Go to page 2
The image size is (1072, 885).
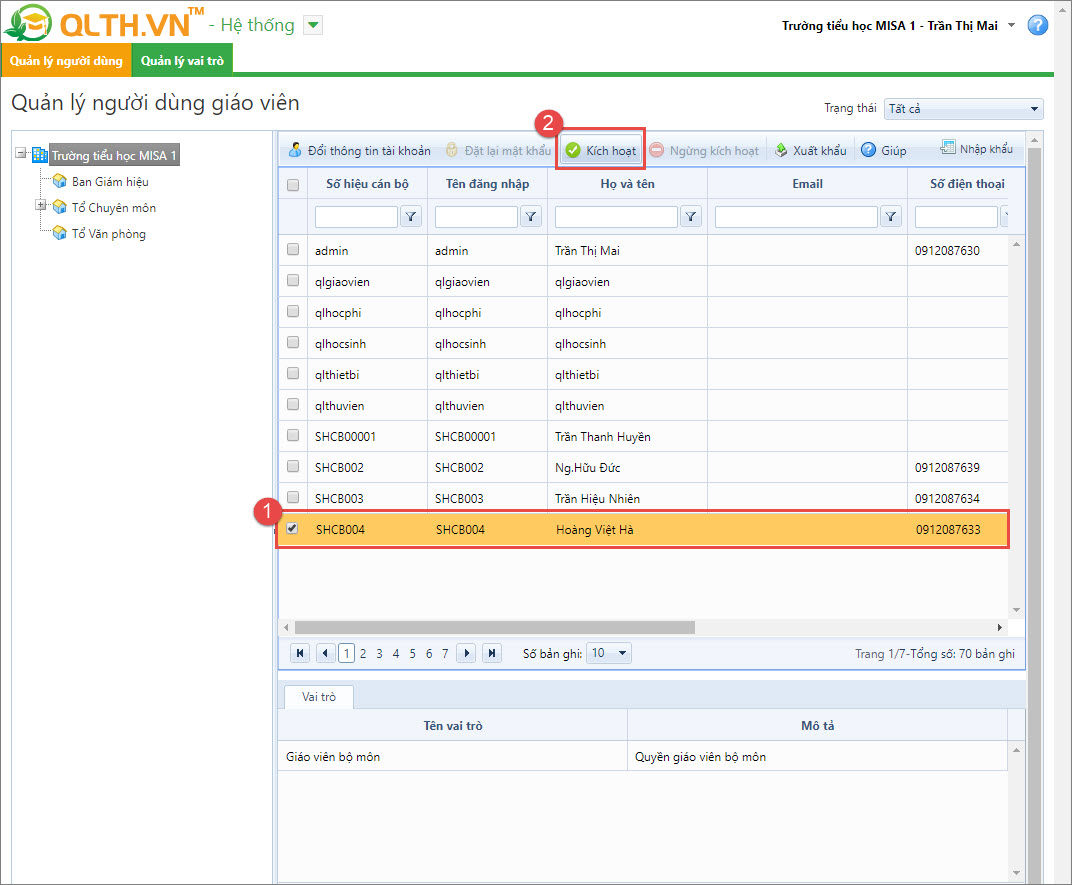click(x=363, y=654)
